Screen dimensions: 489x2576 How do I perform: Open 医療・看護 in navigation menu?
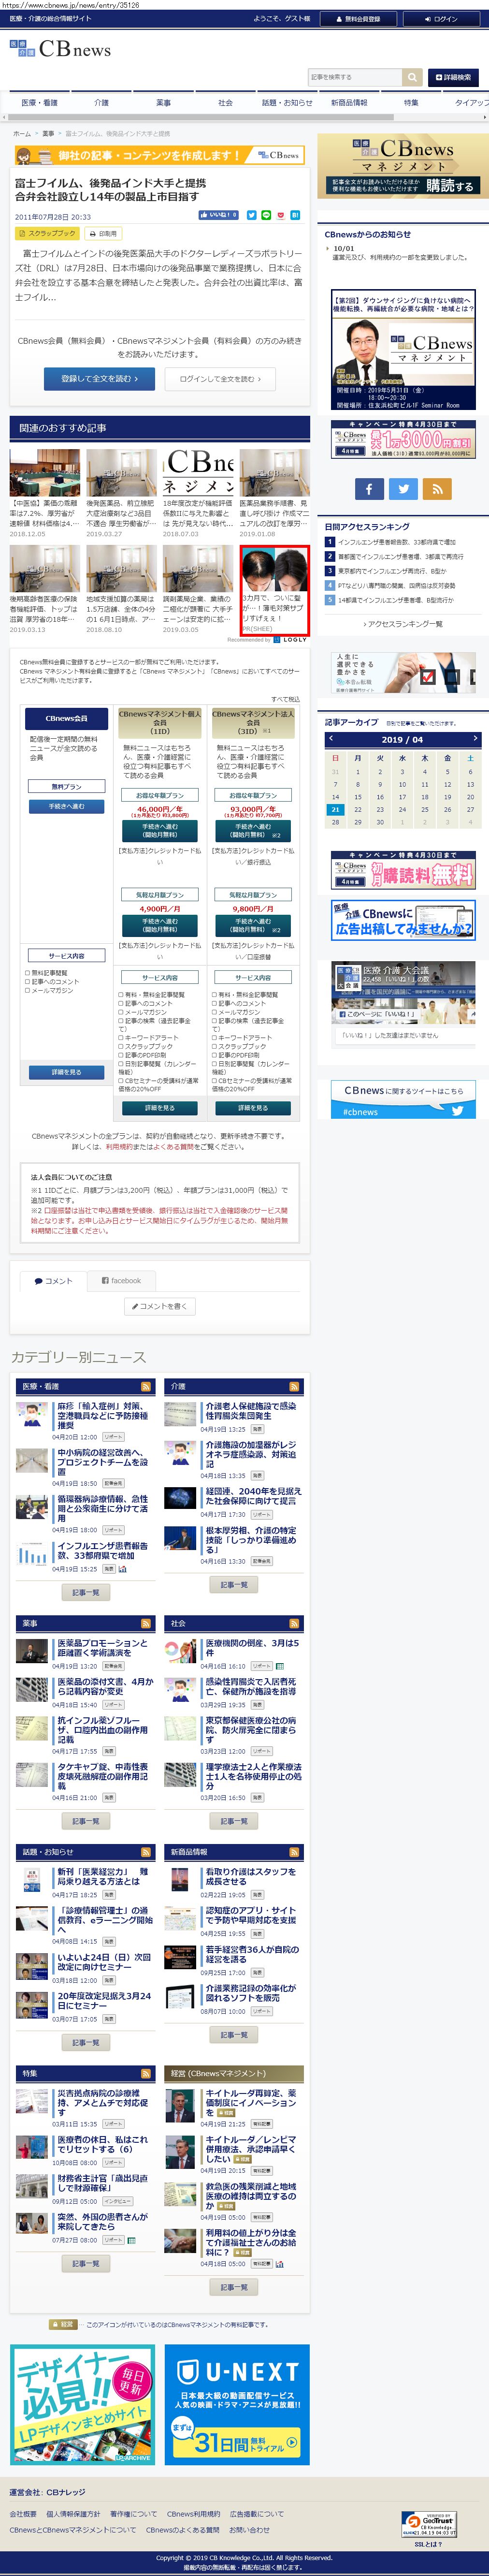pos(39,103)
